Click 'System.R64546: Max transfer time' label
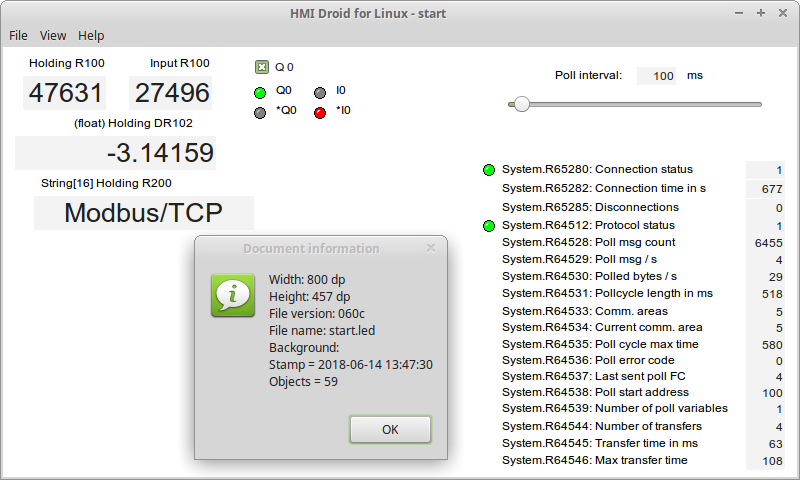This screenshot has width=800, height=480. pyautogui.click(x=594, y=460)
